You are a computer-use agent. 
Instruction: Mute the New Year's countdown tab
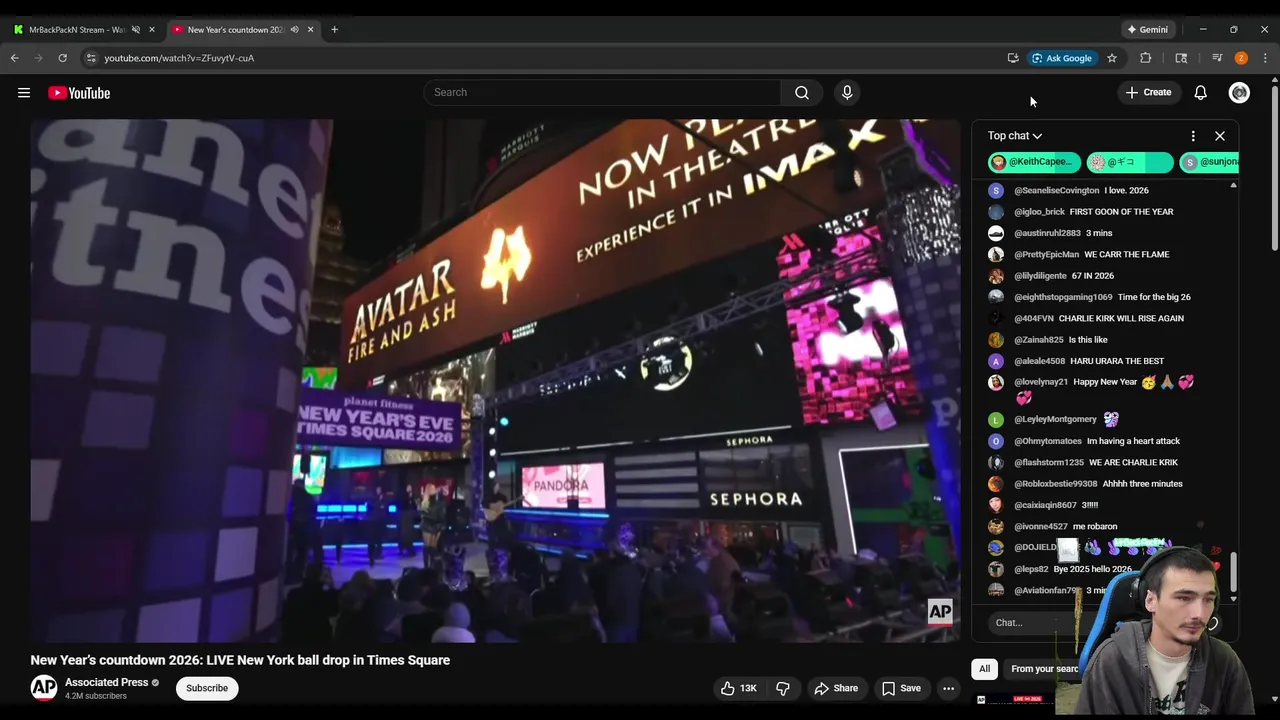[294, 29]
